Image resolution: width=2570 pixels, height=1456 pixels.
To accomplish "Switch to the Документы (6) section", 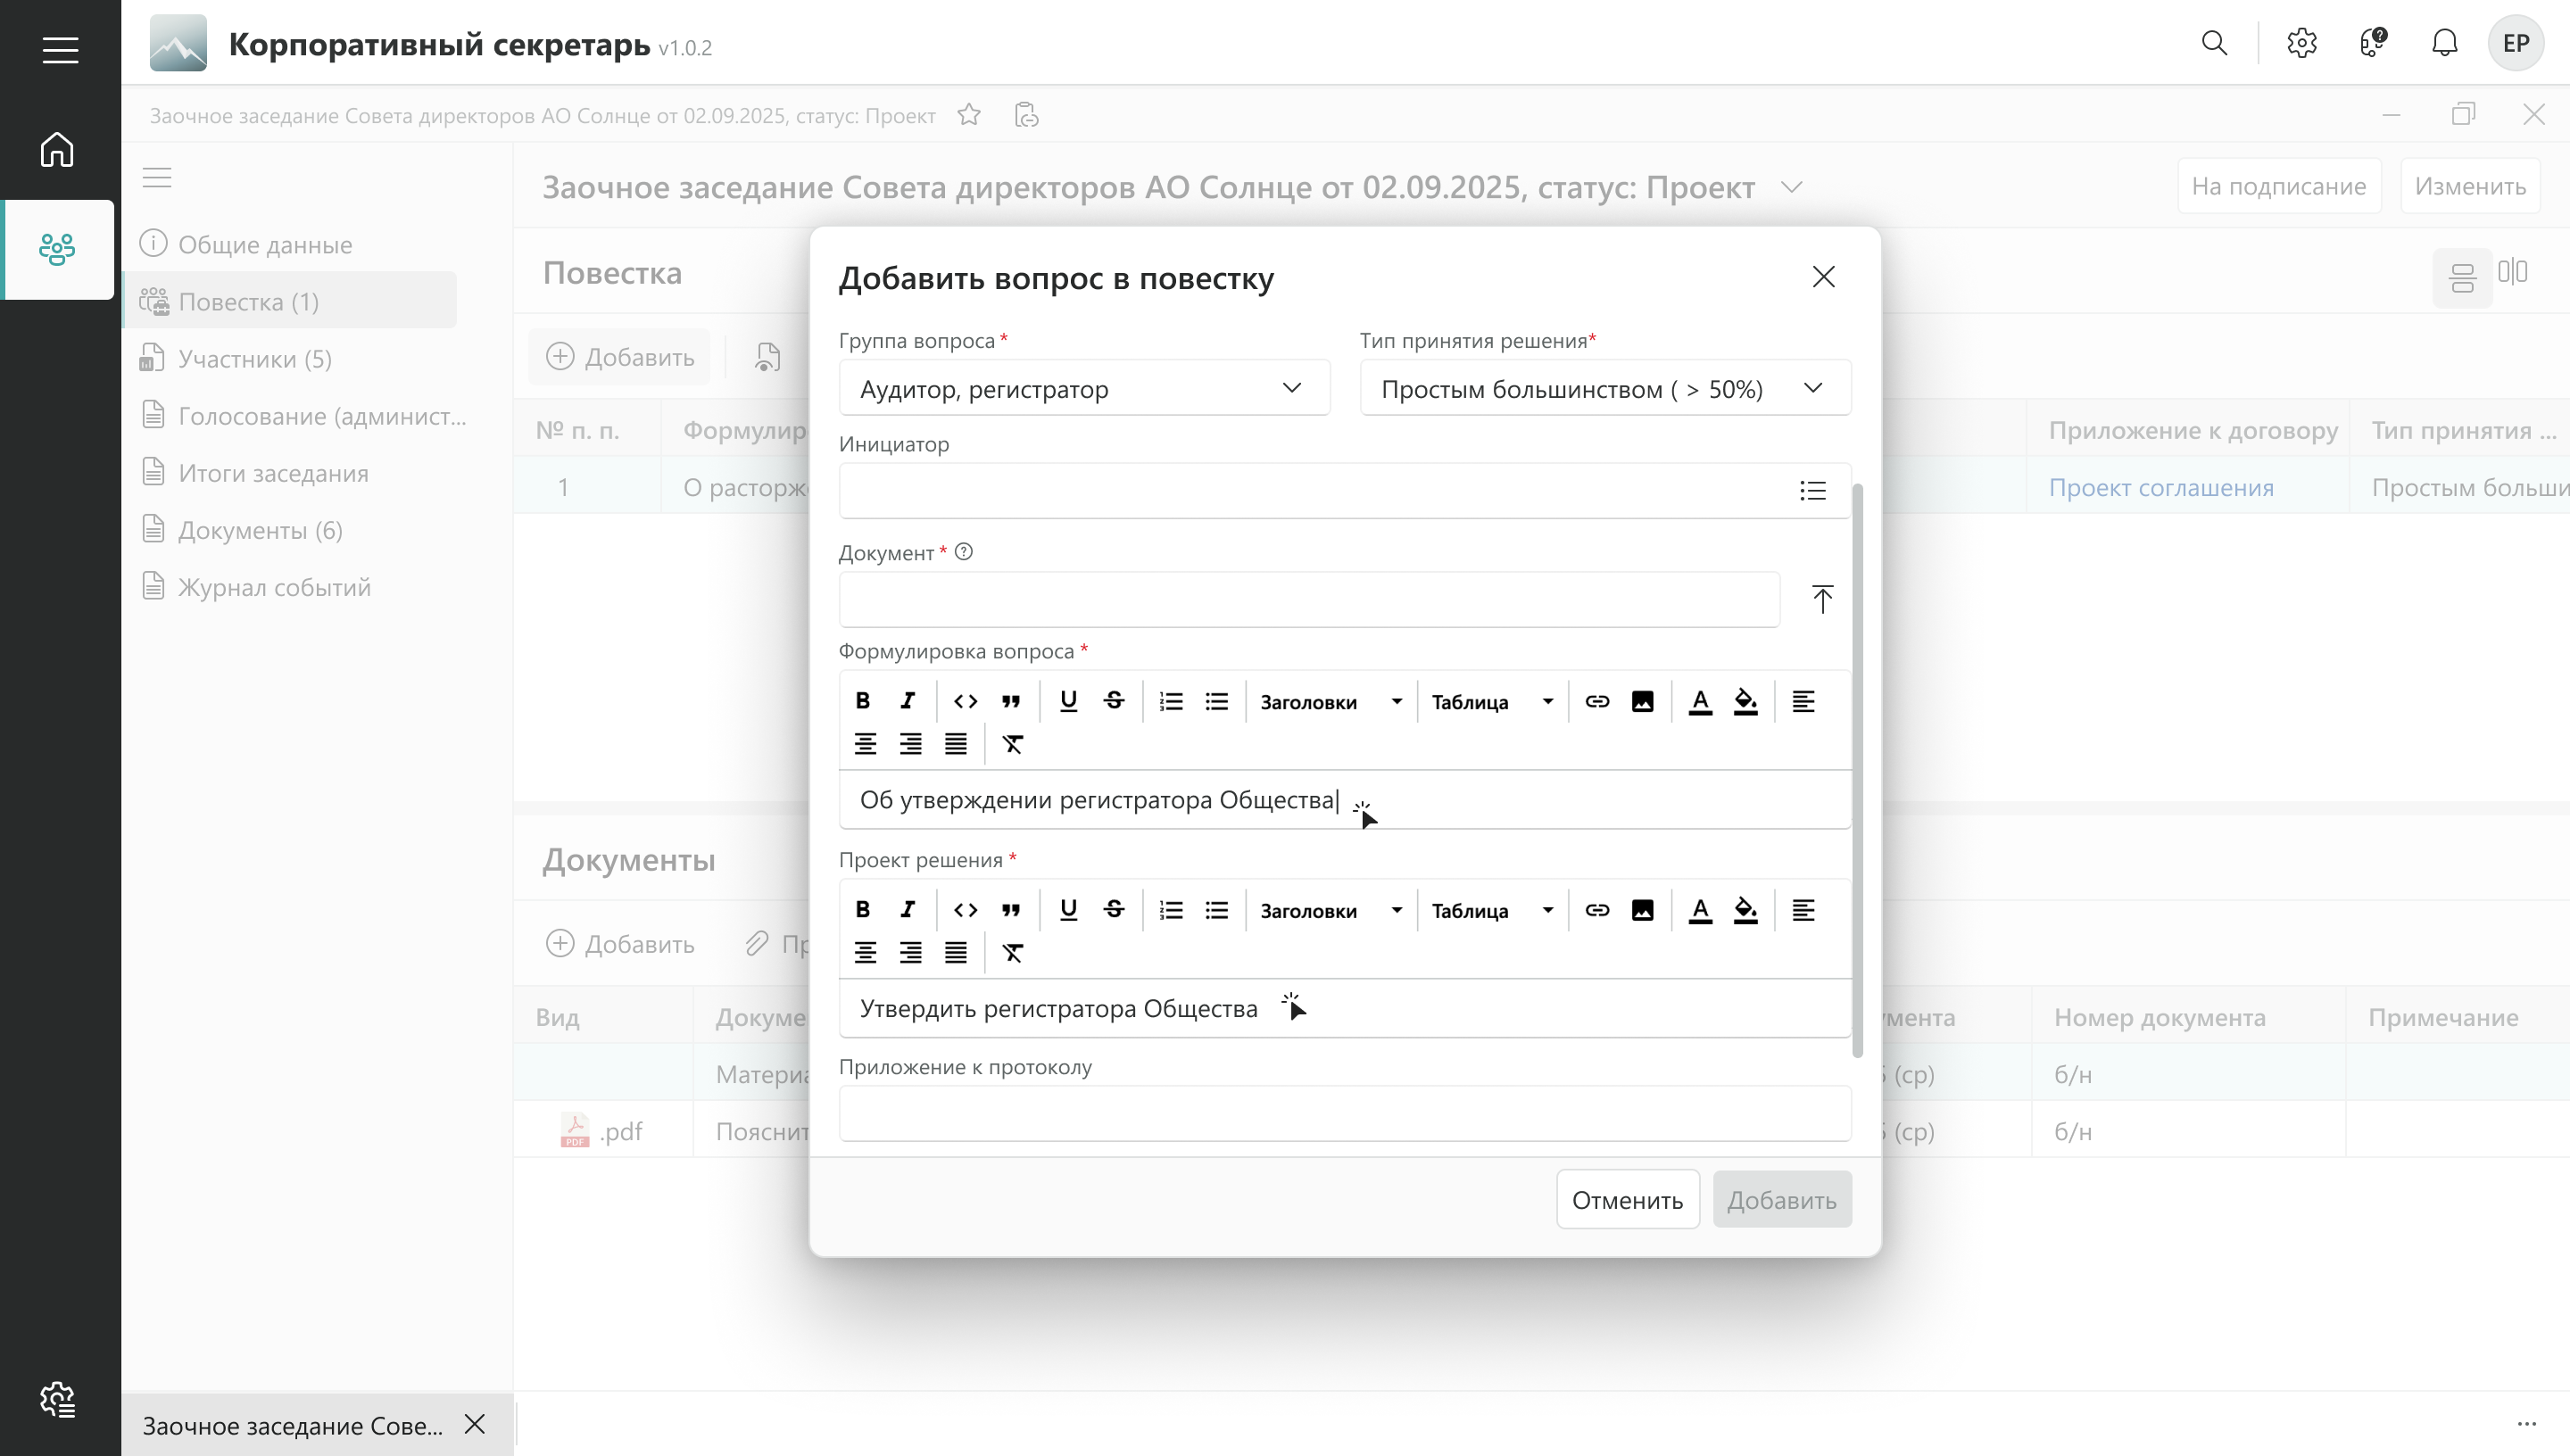I will point(260,530).
